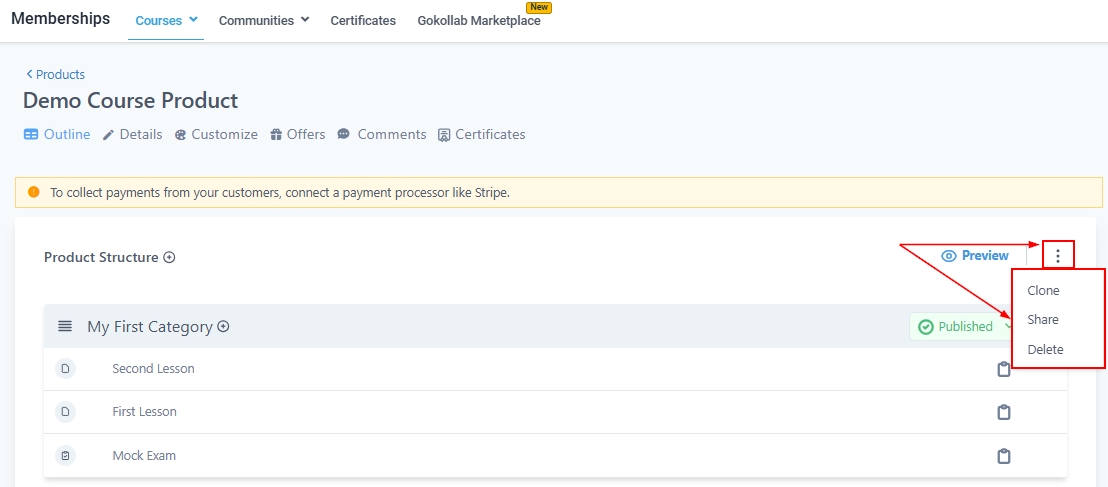Click the Mock Exam quiz type icon

tap(65, 456)
